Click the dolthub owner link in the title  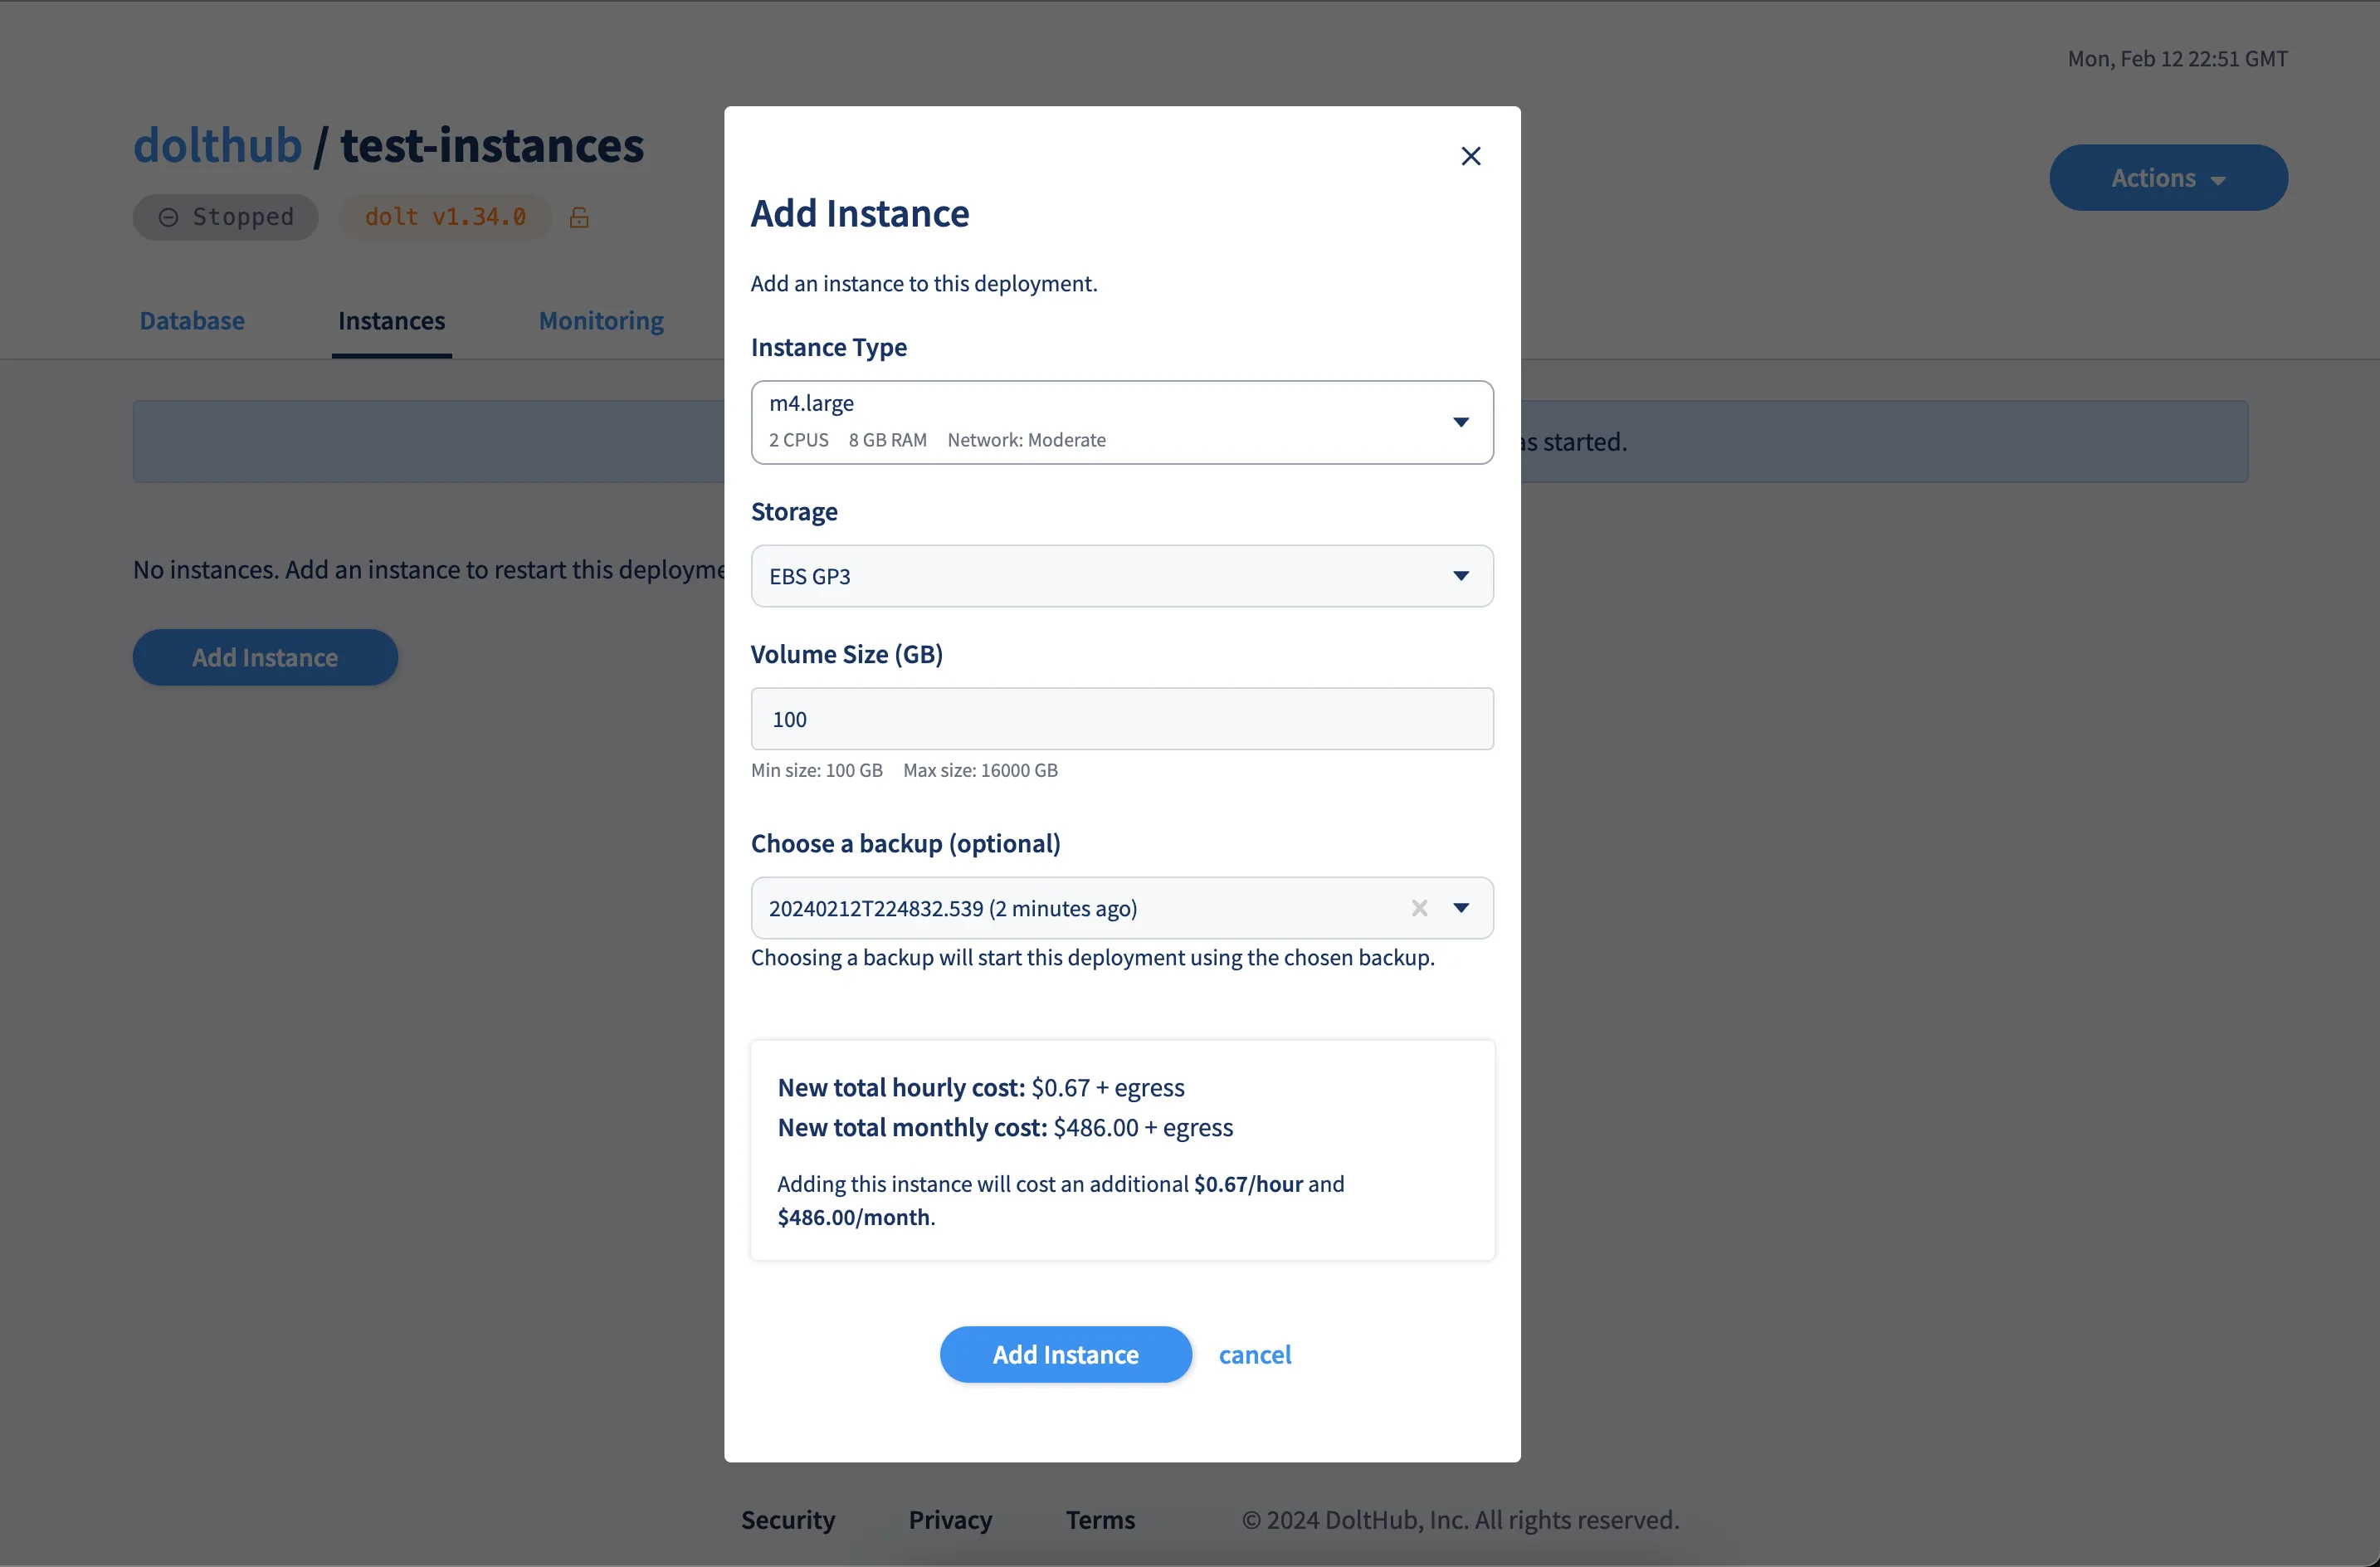(x=217, y=146)
